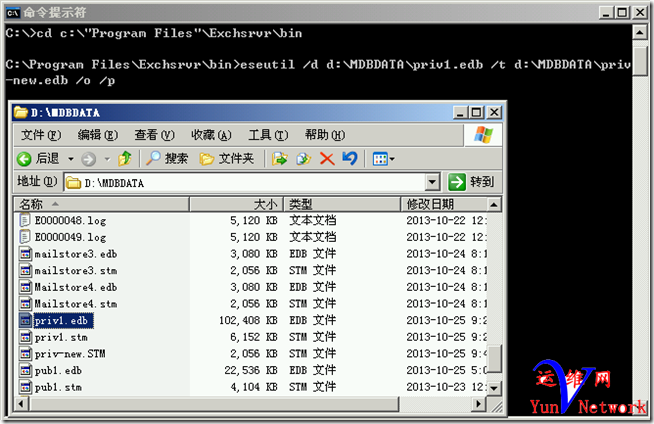
Task: Open the Edit (编辑) menu
Action: pos(98,135)
